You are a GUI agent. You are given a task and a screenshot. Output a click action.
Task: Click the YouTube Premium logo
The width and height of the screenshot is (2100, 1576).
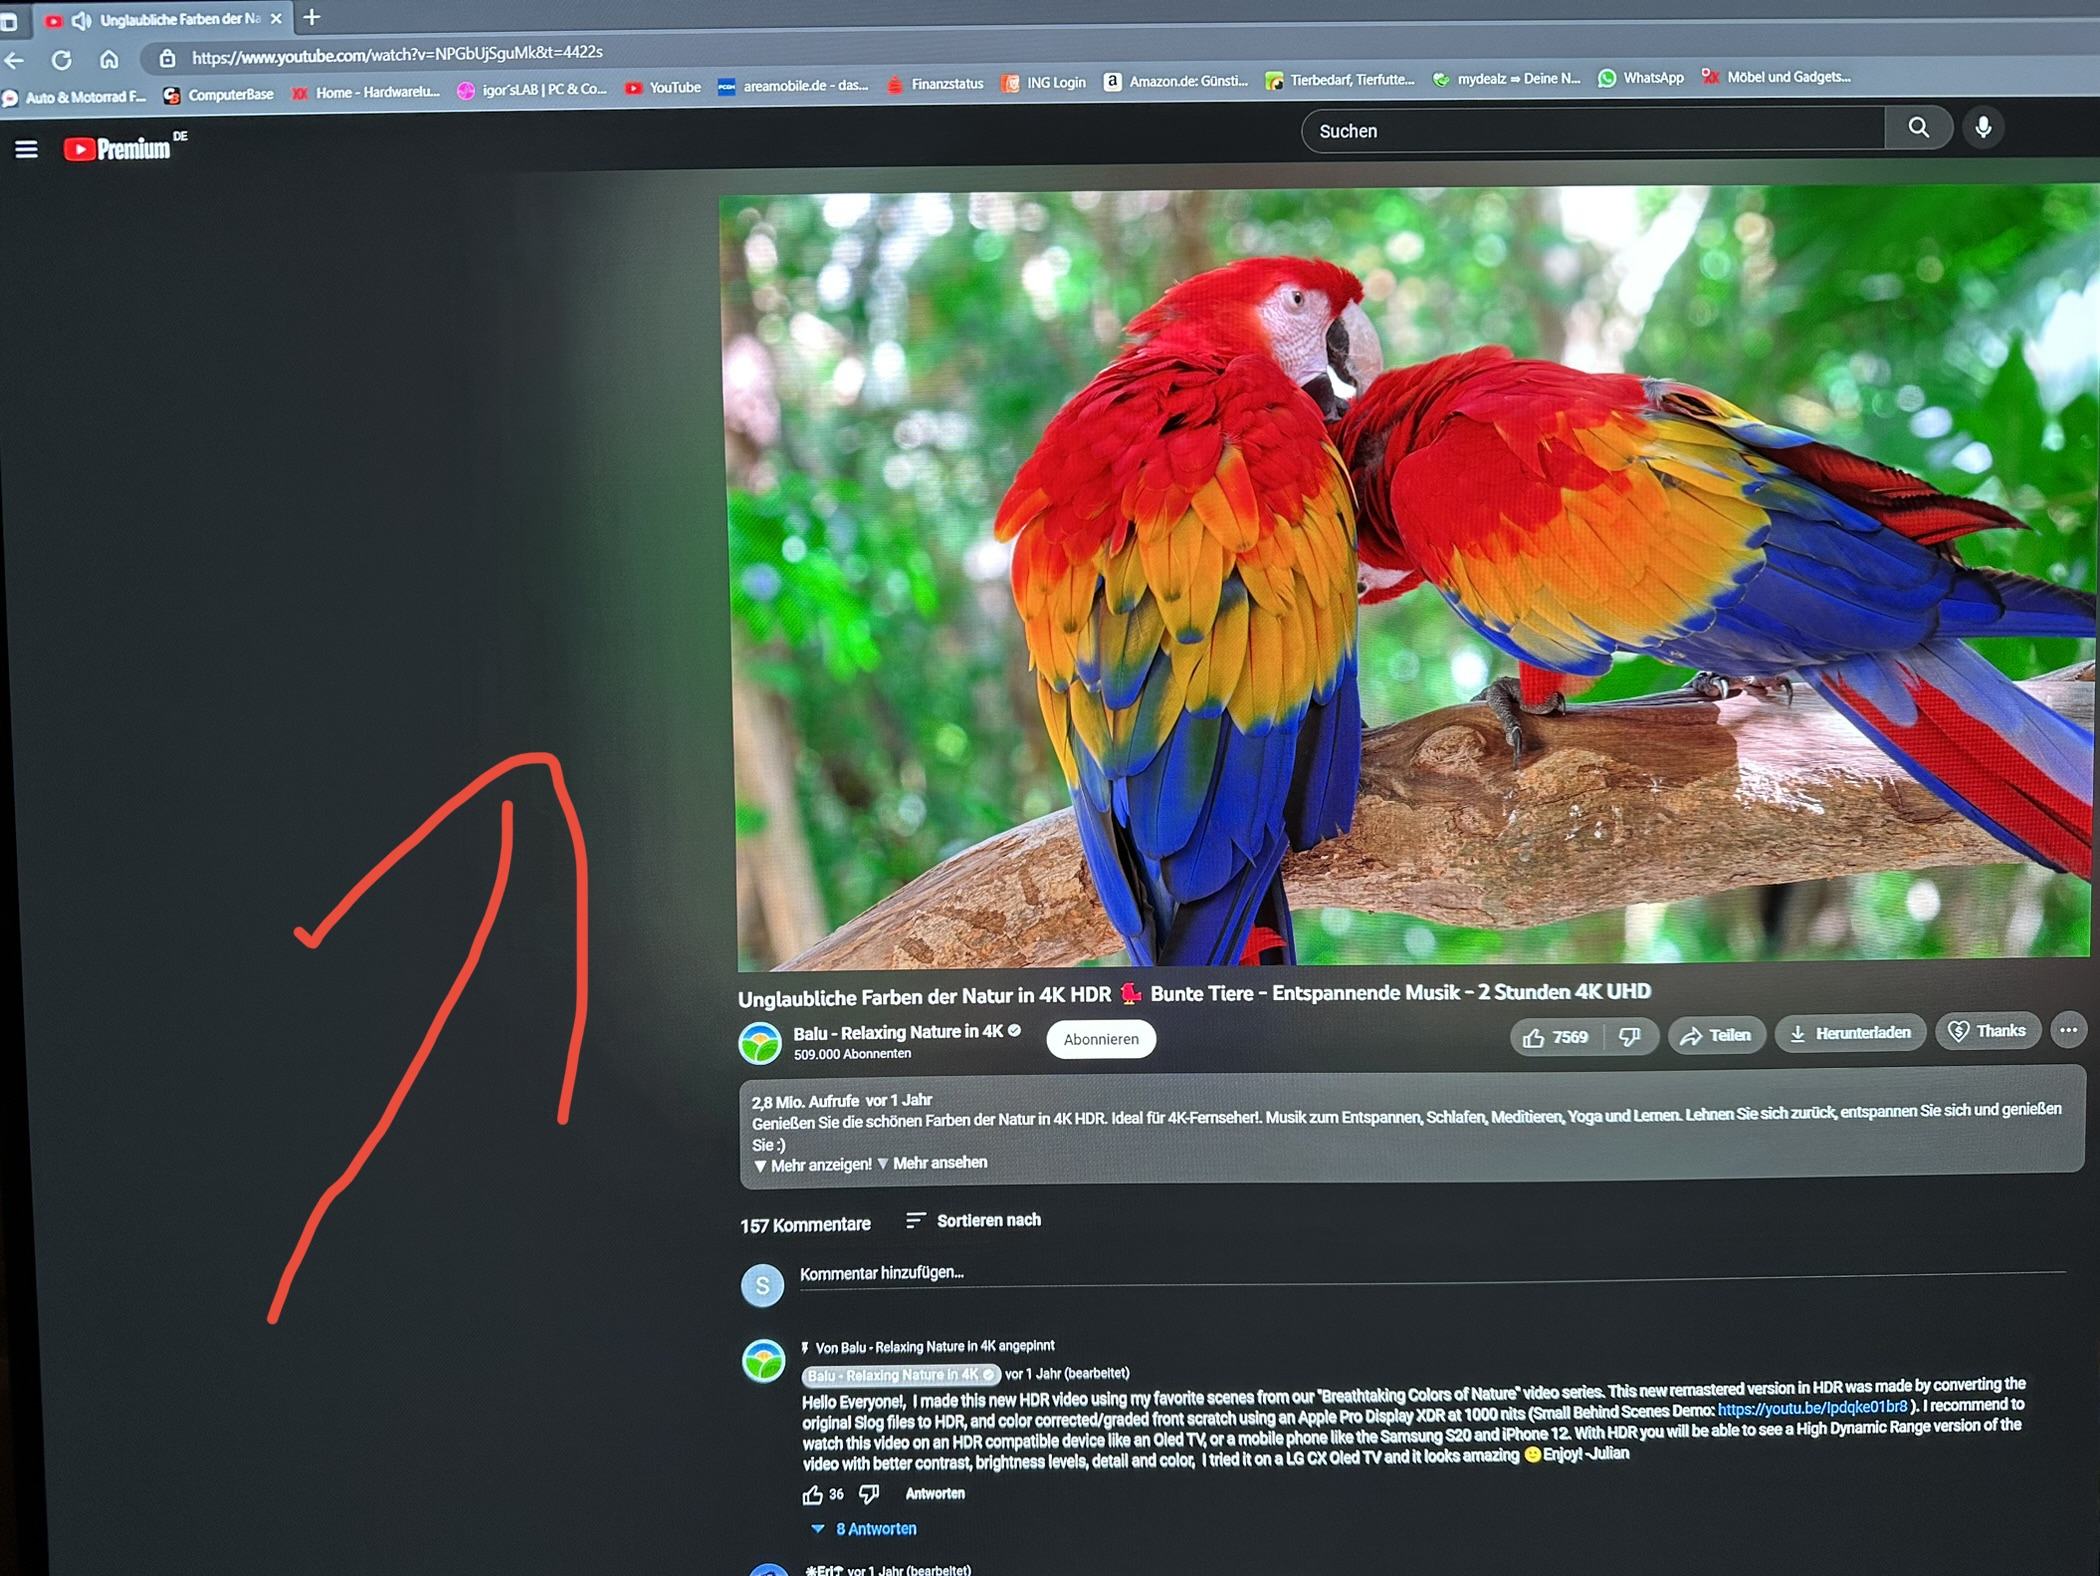tap(118, 149)
